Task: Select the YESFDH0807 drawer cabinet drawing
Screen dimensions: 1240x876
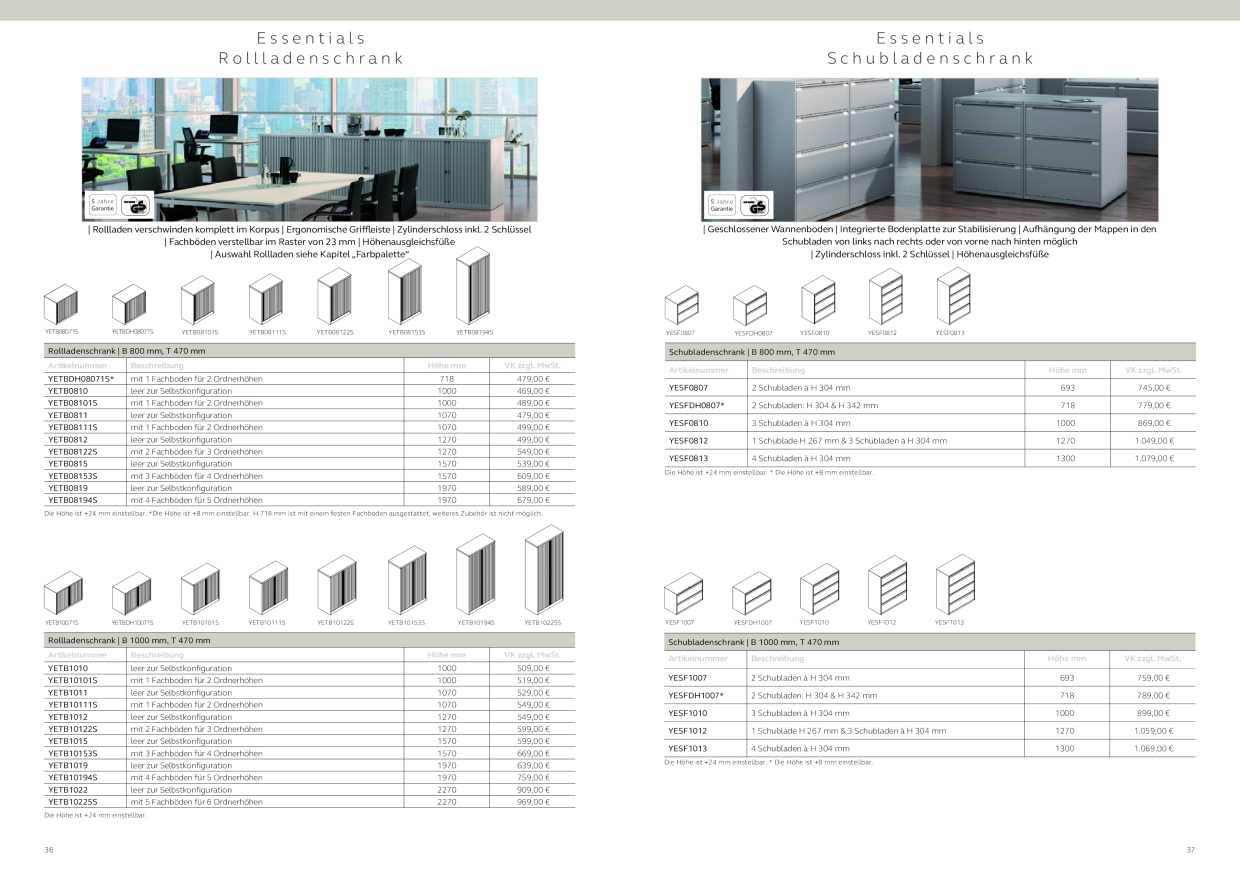Action: pyautogui.click(x=750, y=306)
